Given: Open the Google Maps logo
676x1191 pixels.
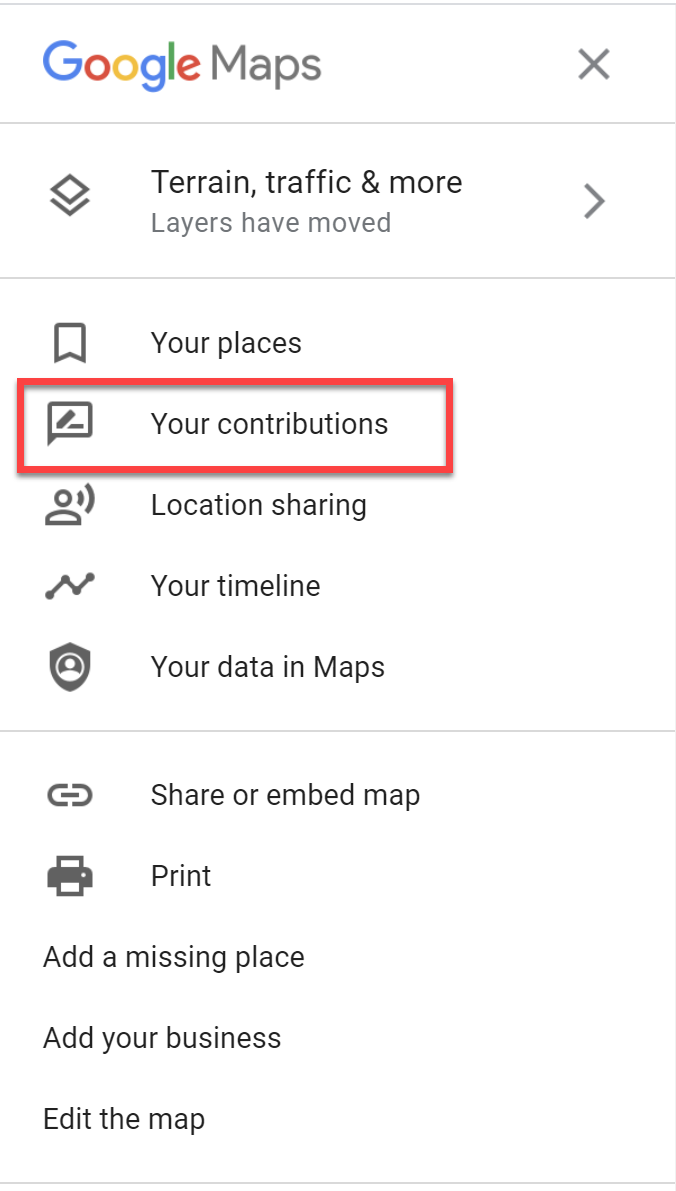Looking at the screenshot, I should point(181,63).
